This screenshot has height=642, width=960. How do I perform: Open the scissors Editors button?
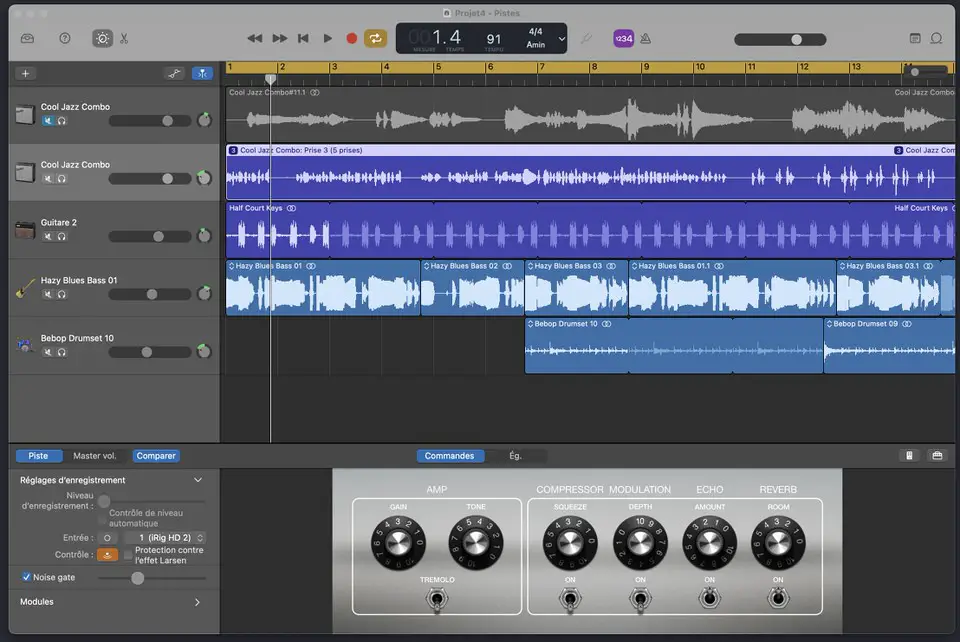pos(124,39)
